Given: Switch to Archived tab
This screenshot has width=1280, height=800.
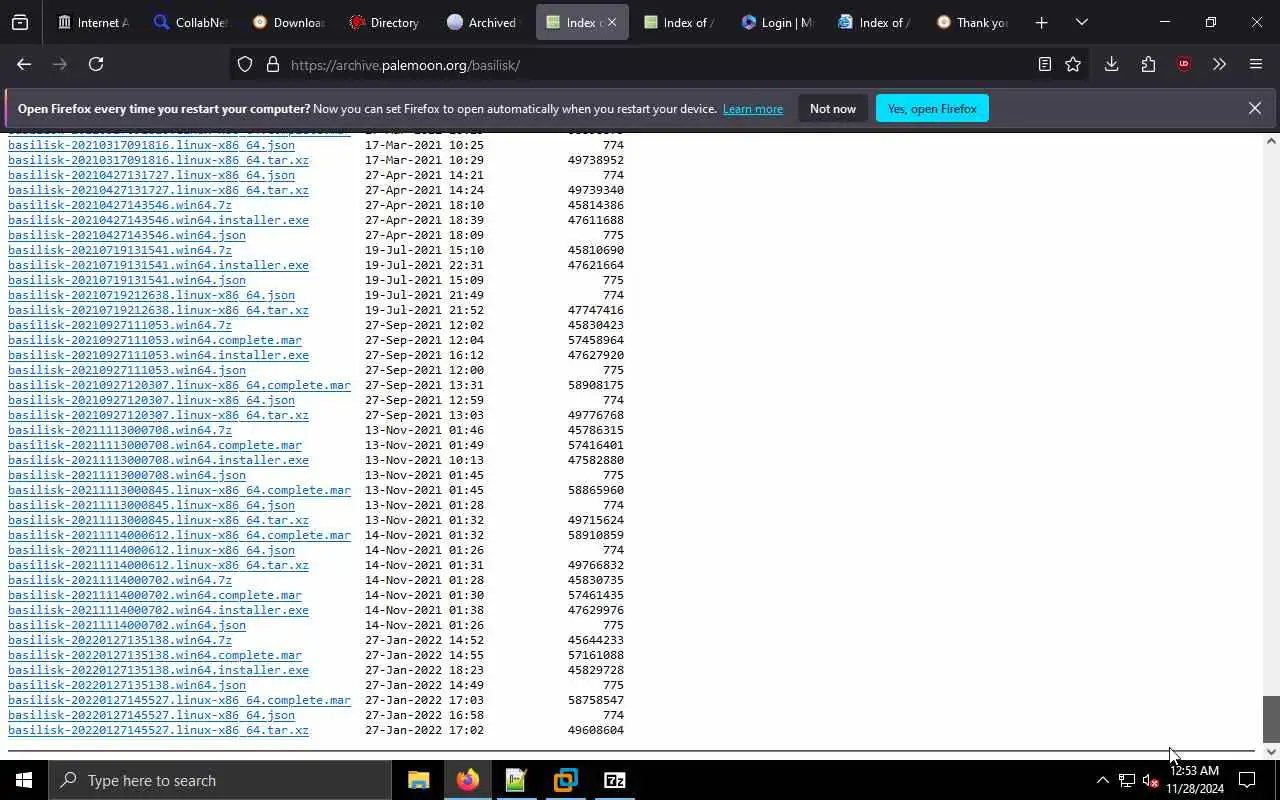Looking at the screenshot, I should tap(484, 22).
